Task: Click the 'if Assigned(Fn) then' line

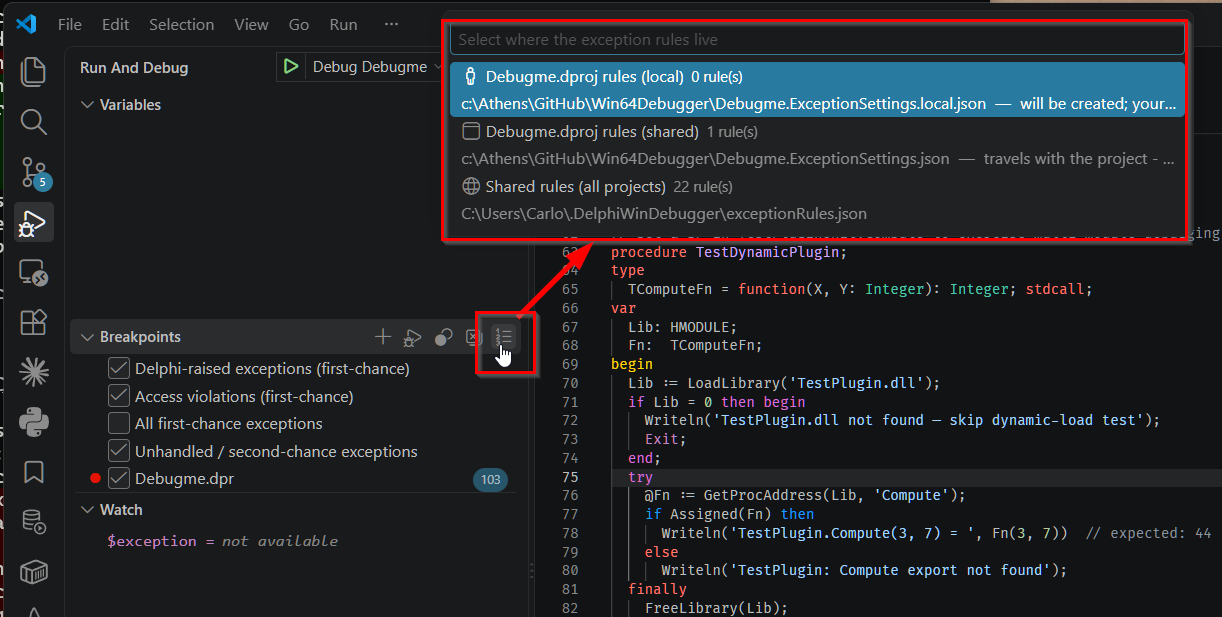Action: tap(729, 514)
